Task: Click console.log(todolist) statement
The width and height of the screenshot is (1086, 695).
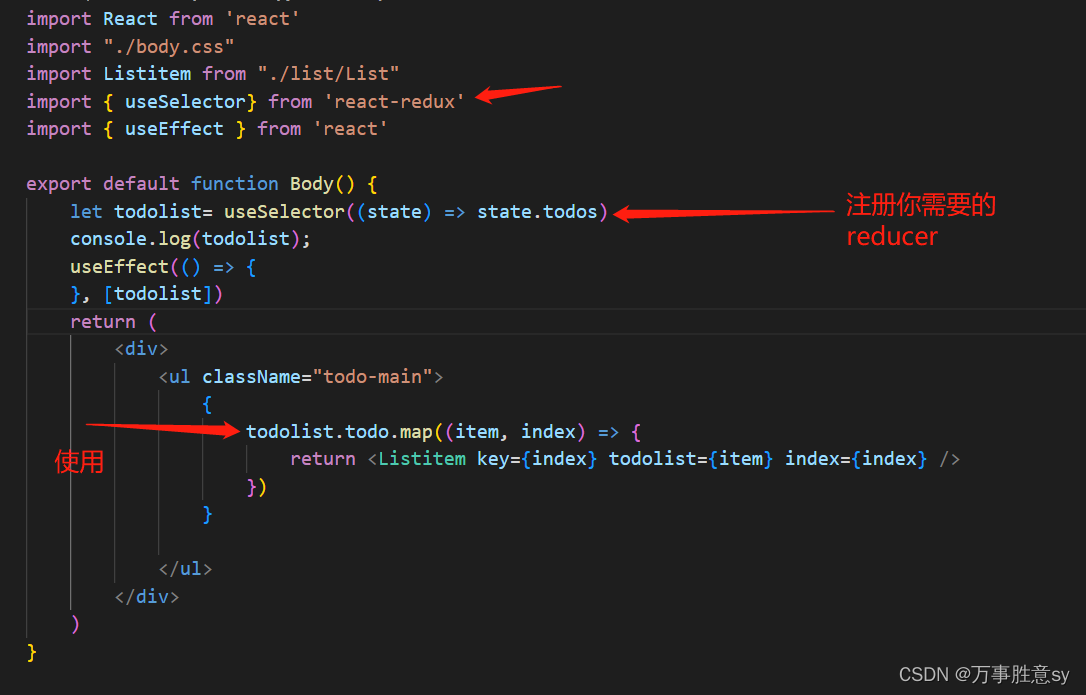Action: click(190, 239)
